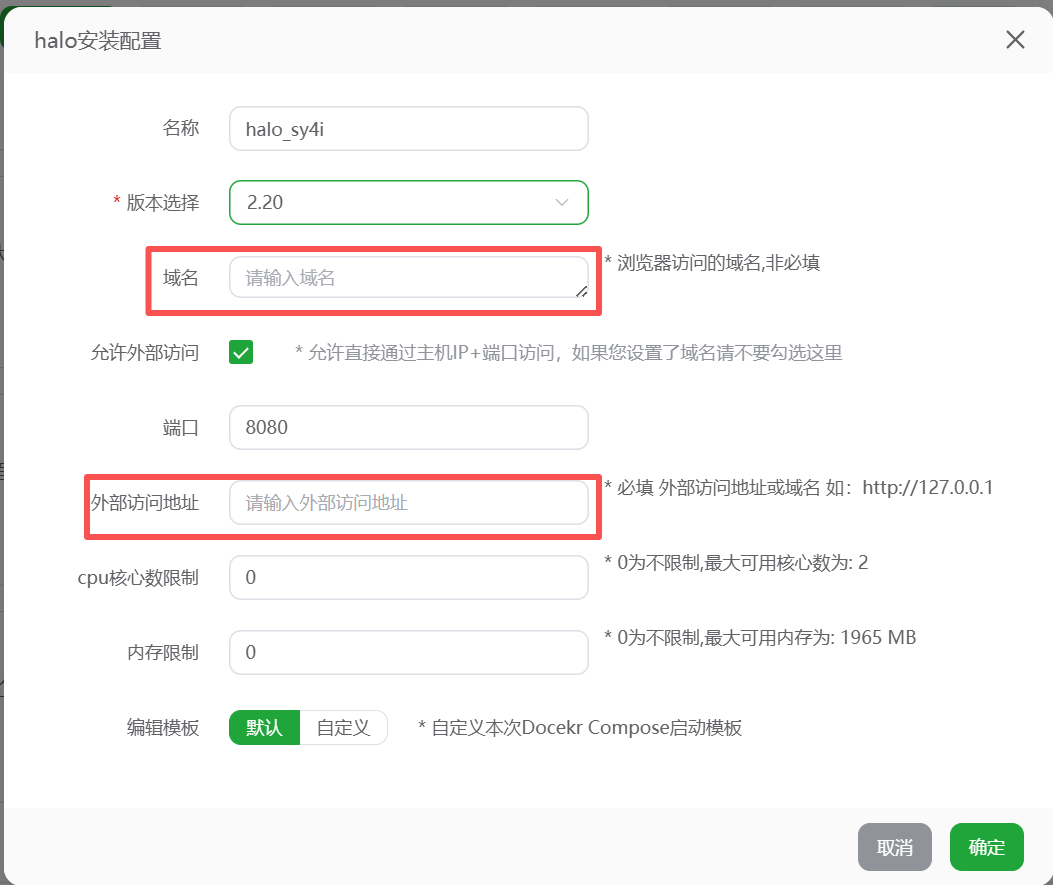Click the 外部访问地址 input field

pos(408,503)
